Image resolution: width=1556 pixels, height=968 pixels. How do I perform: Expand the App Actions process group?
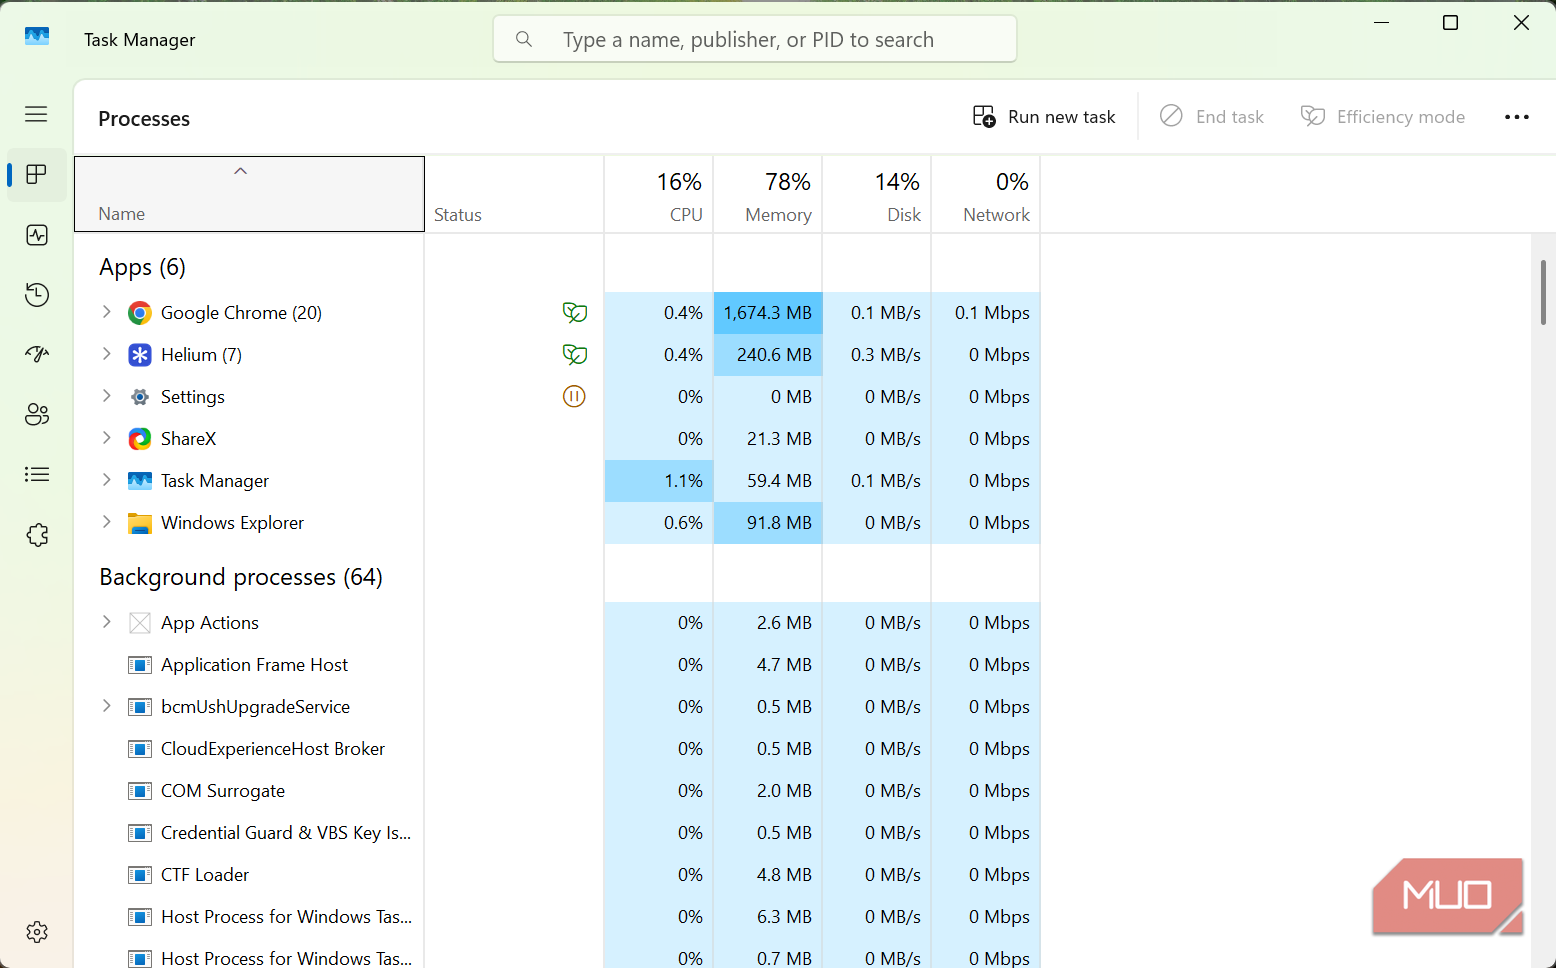(107, 622)
